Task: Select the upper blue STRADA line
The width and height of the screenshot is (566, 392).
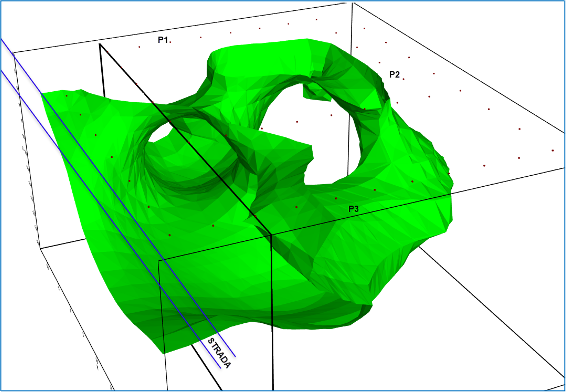Action: click(118, 198)
